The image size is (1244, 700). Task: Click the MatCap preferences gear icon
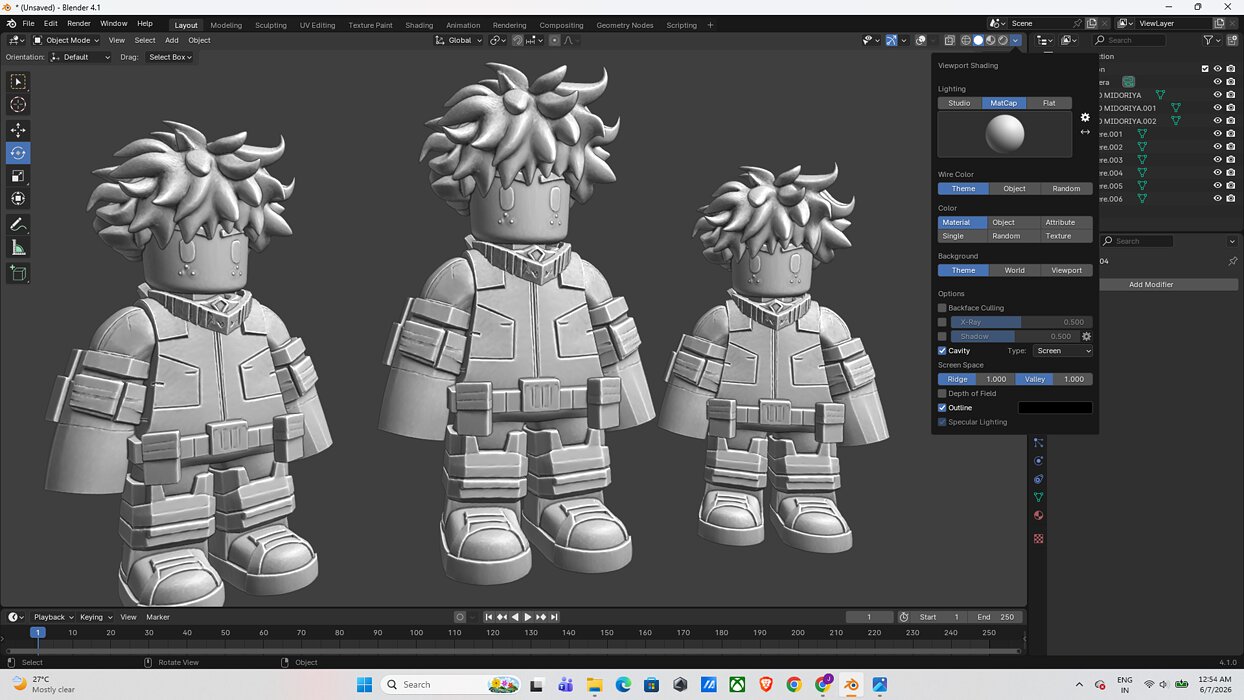coord(1085,117)
